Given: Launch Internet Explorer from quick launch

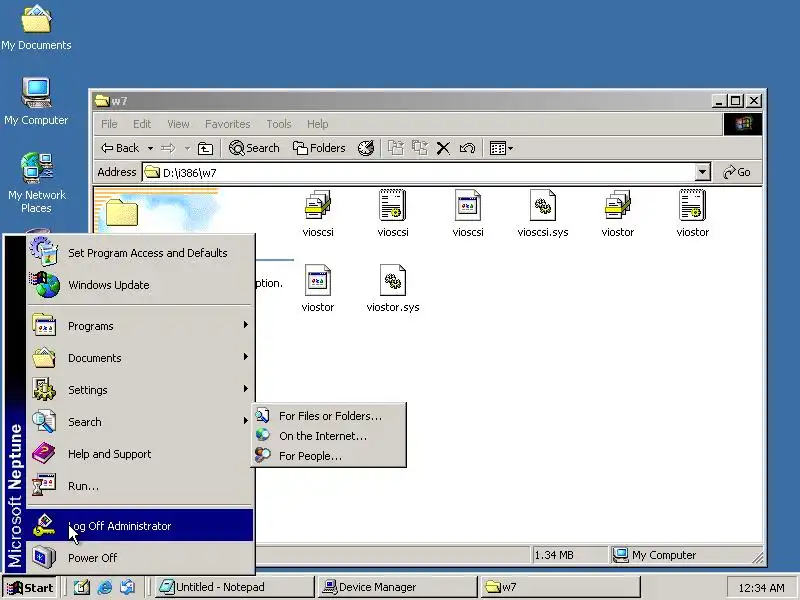Looking at the screenshot, I should [x=105, y=588].
